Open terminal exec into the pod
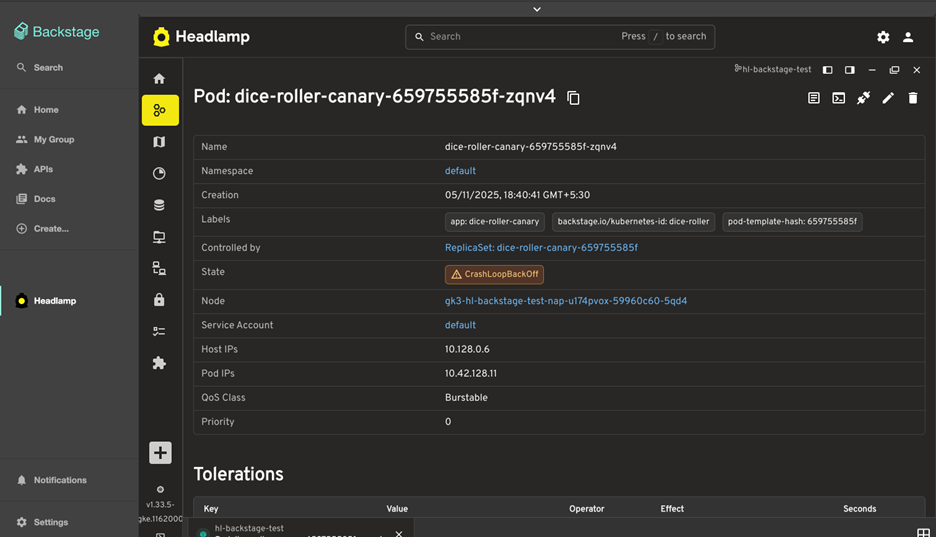936x537 pixels. click(839, 98)
